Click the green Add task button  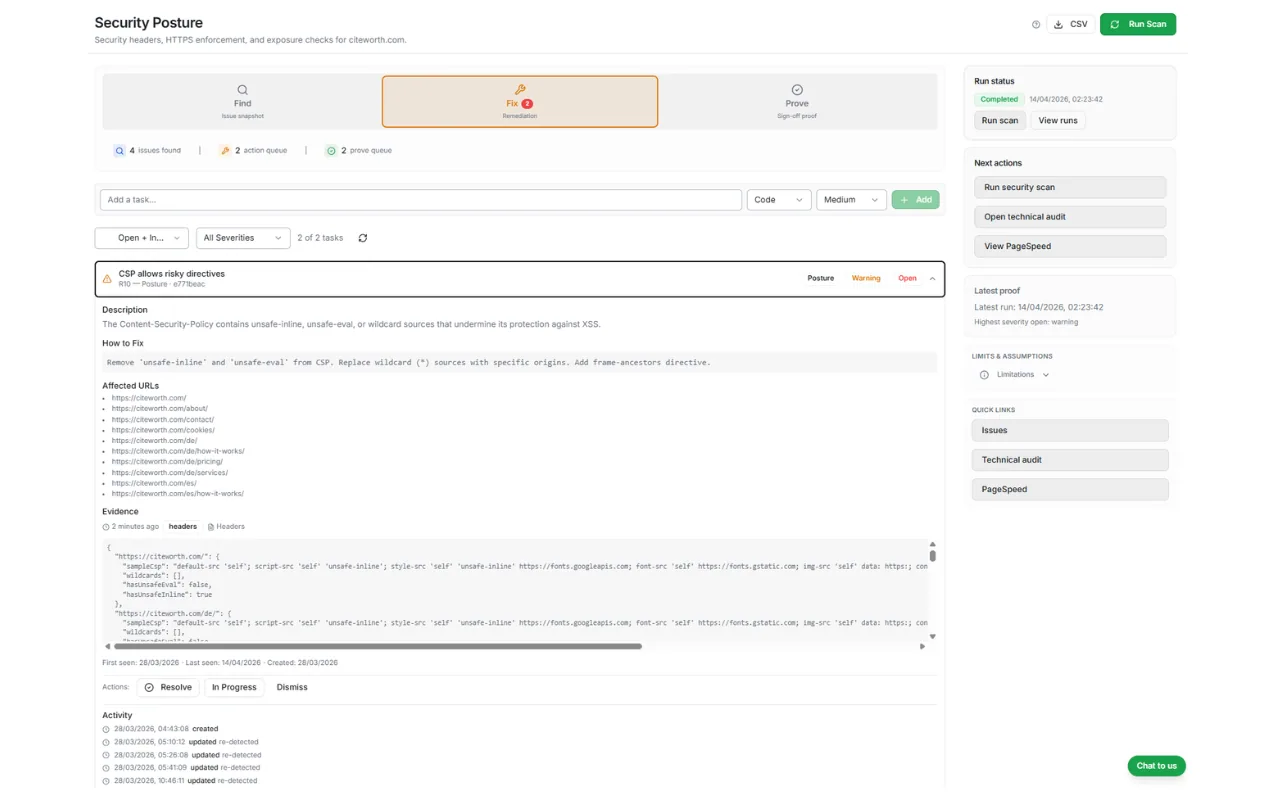pyautogui.click(x=916, y=200)
